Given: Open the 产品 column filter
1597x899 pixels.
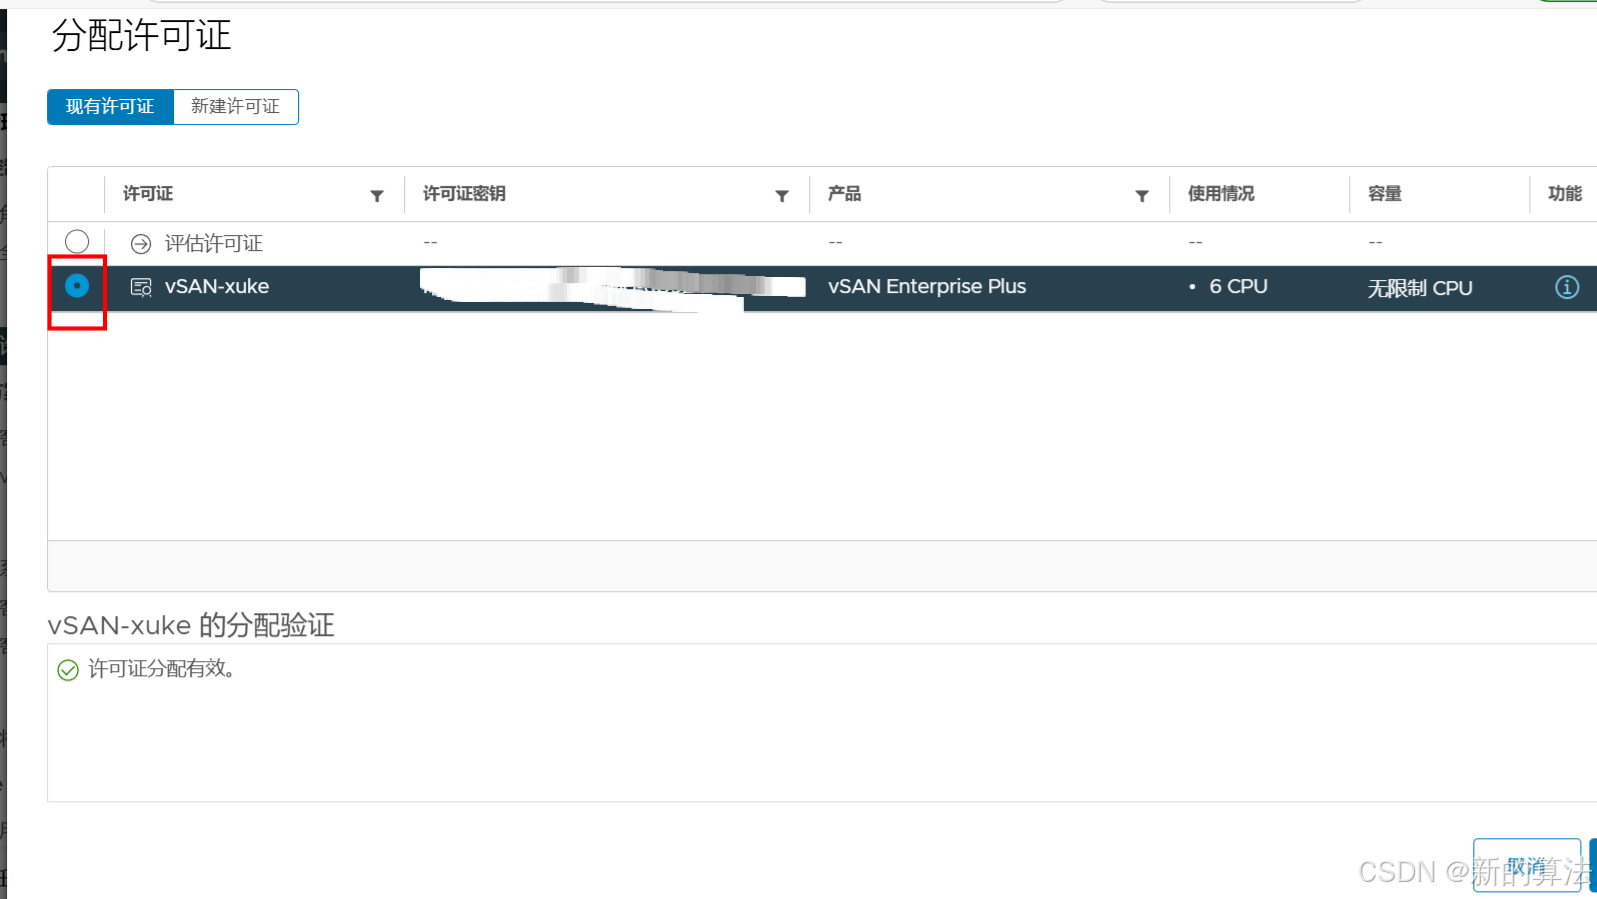Looking at the screenshot, I should point(1142,196).
